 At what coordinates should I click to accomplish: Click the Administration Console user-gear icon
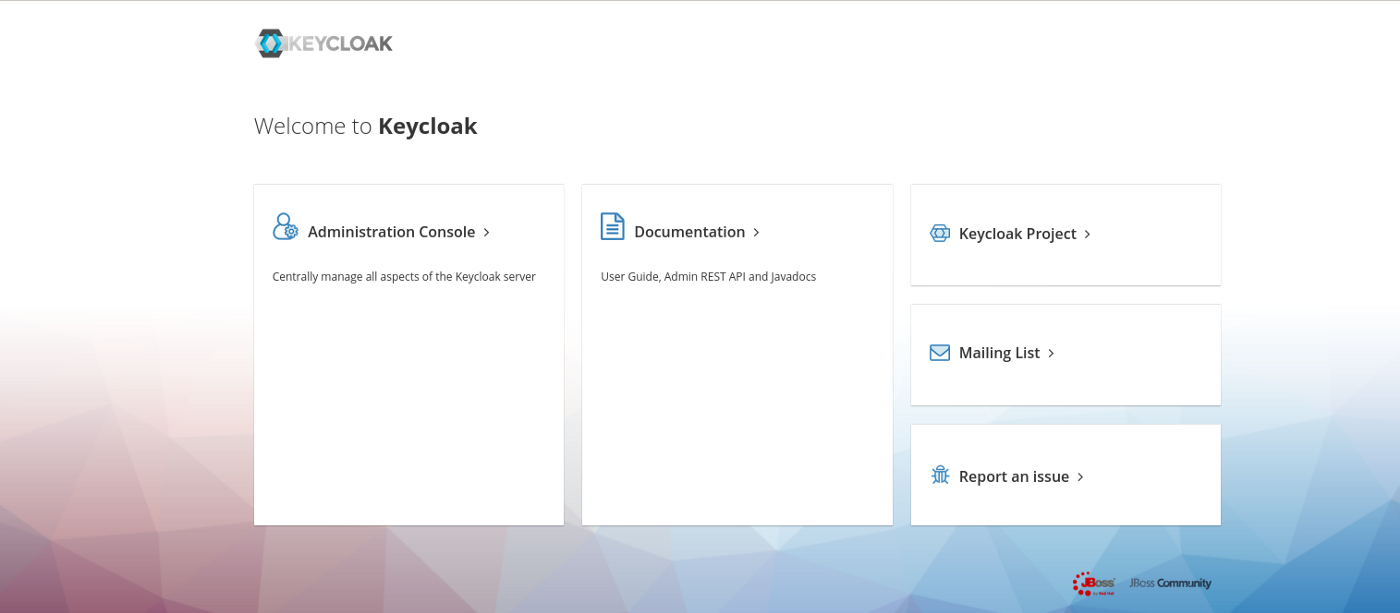pyautogui.click(x=285, y=226)
